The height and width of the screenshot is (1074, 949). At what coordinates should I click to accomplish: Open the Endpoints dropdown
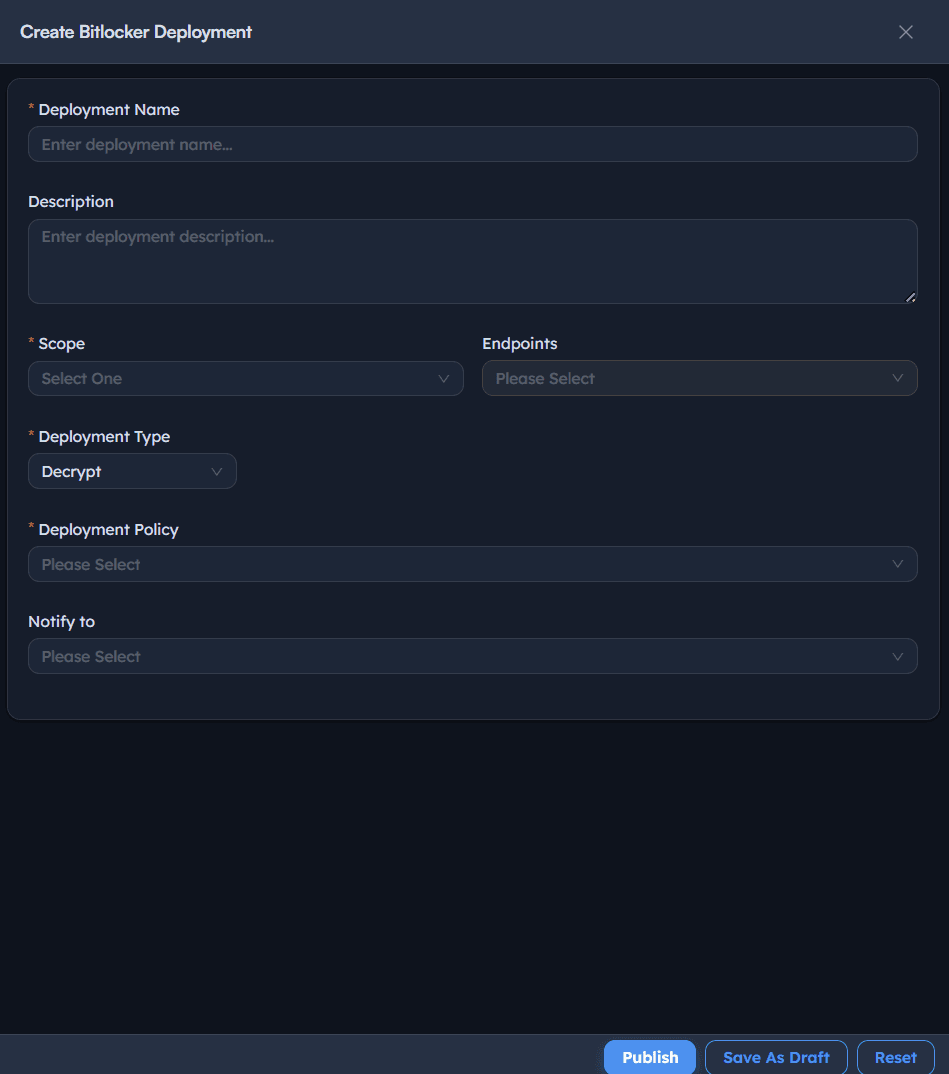click(700, 378)
